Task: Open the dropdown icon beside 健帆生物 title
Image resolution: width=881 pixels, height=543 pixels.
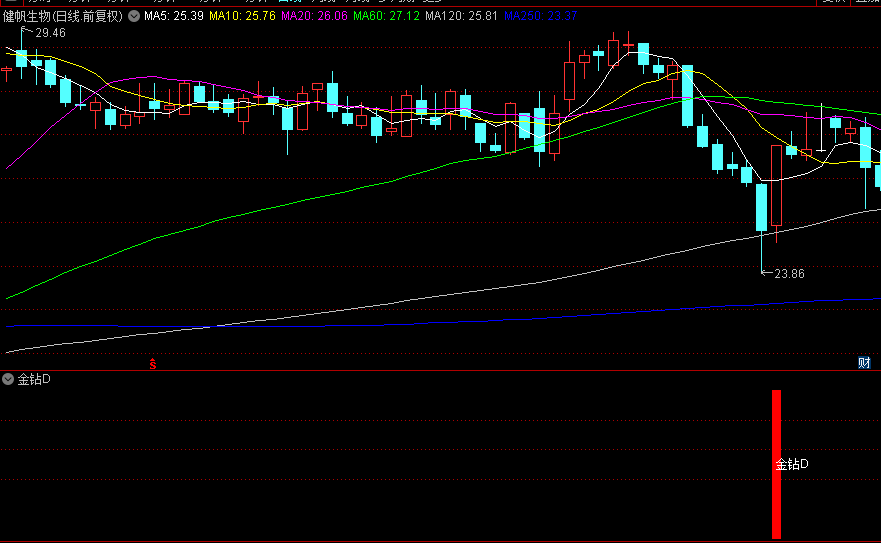Action: (x=134, y=16)
